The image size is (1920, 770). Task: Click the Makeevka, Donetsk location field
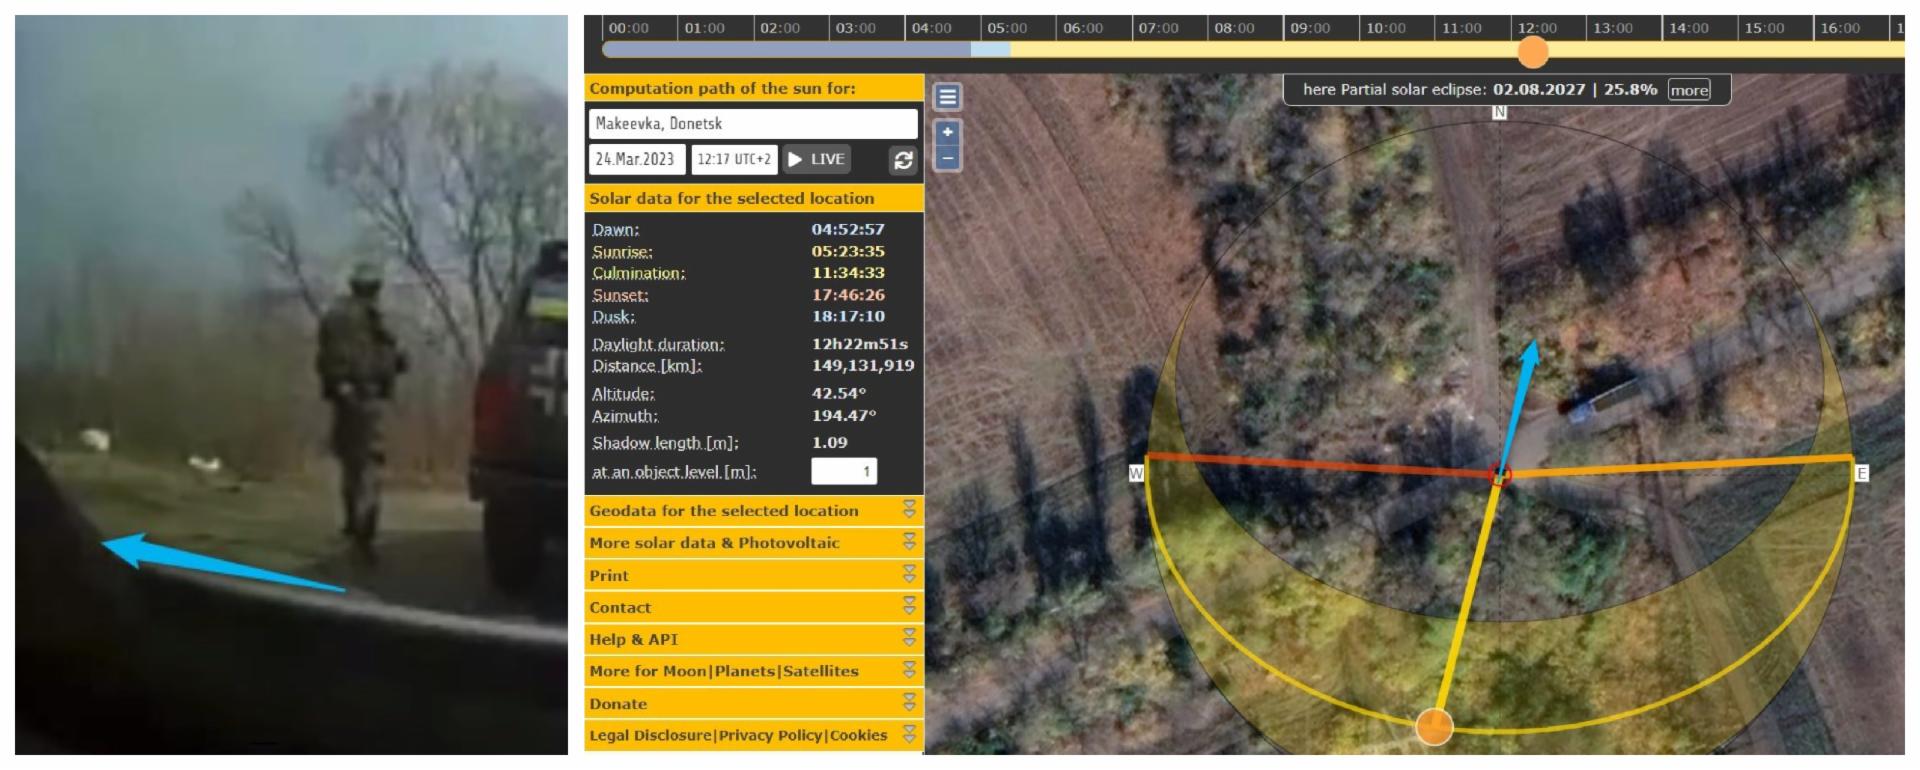(x=752, y=124)
